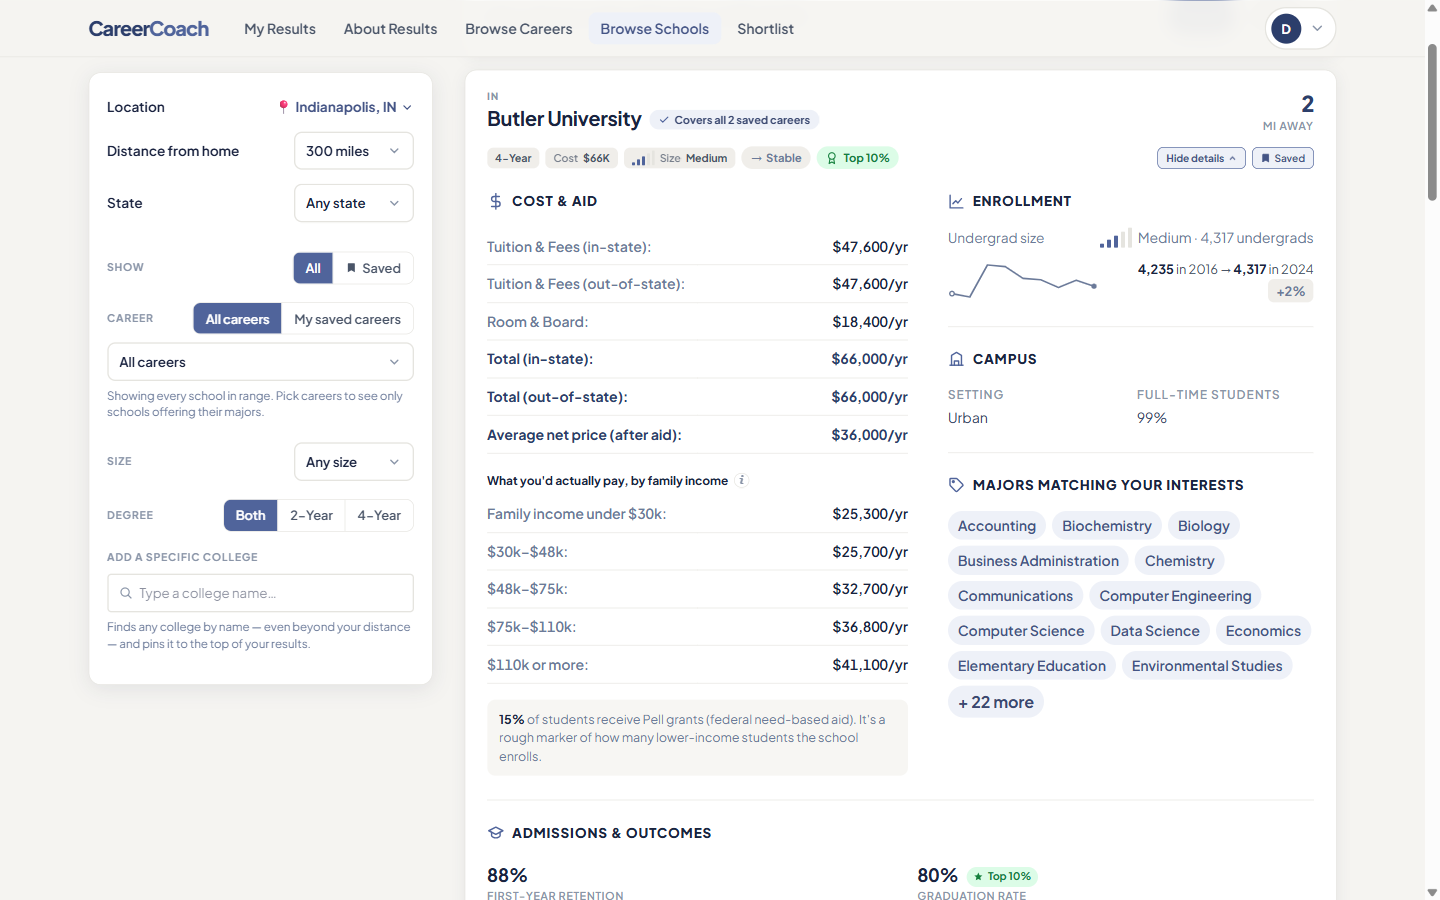
Task: Open the Any size dropdown
Action: (354, 462)
